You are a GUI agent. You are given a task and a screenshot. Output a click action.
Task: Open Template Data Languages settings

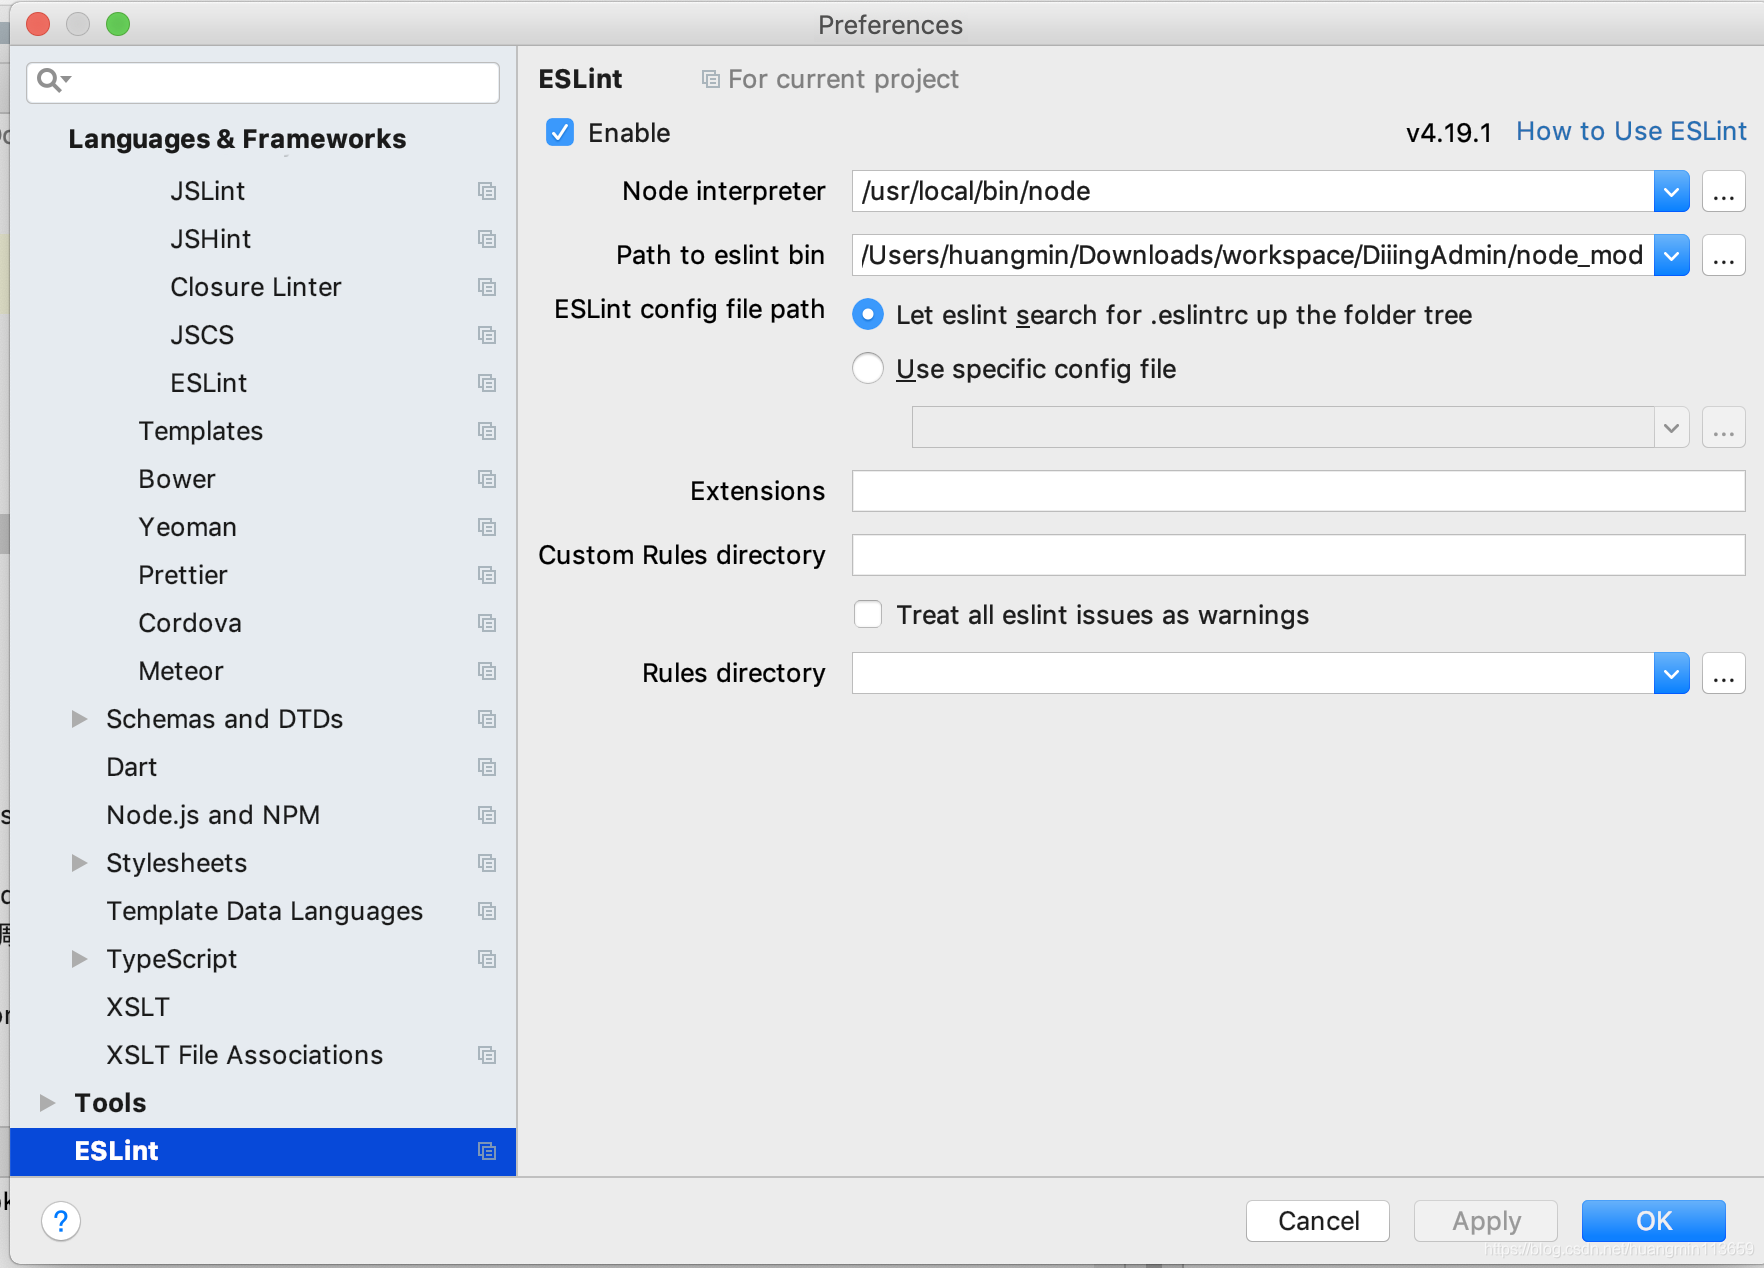coord(264,911)
